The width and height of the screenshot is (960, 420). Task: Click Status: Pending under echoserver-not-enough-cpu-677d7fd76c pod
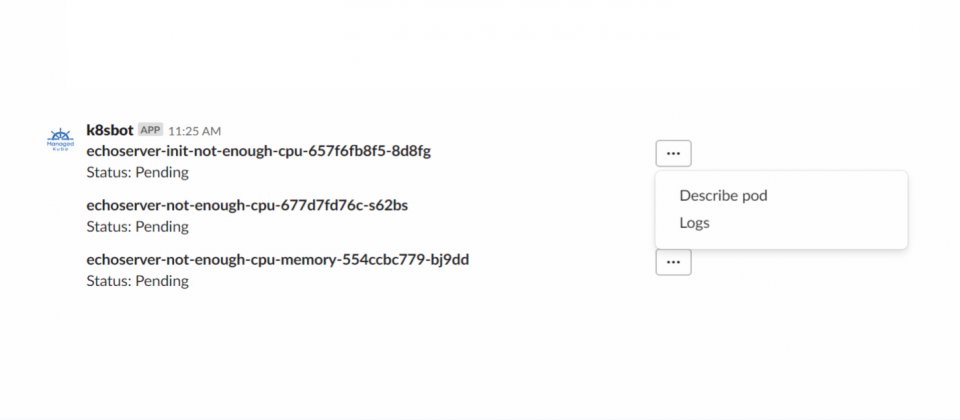click(137, 227)
